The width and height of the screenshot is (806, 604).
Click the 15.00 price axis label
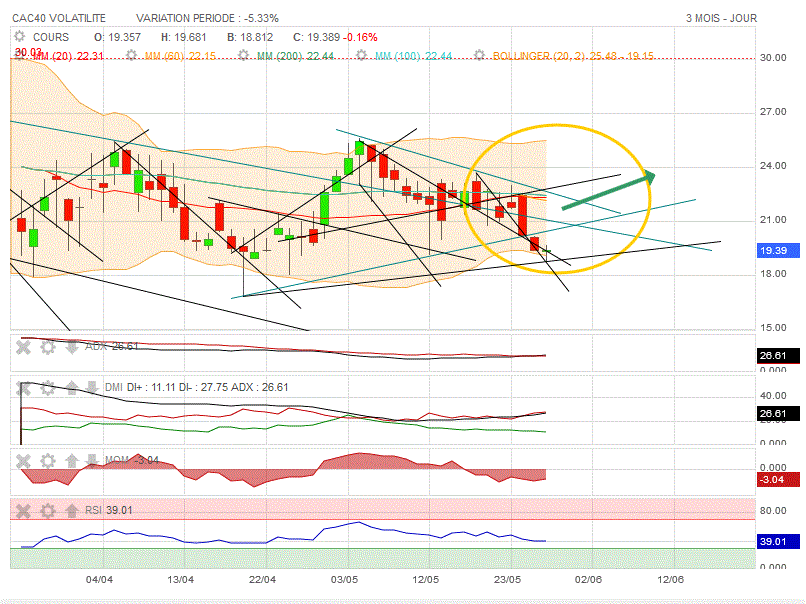coord(773,328)
